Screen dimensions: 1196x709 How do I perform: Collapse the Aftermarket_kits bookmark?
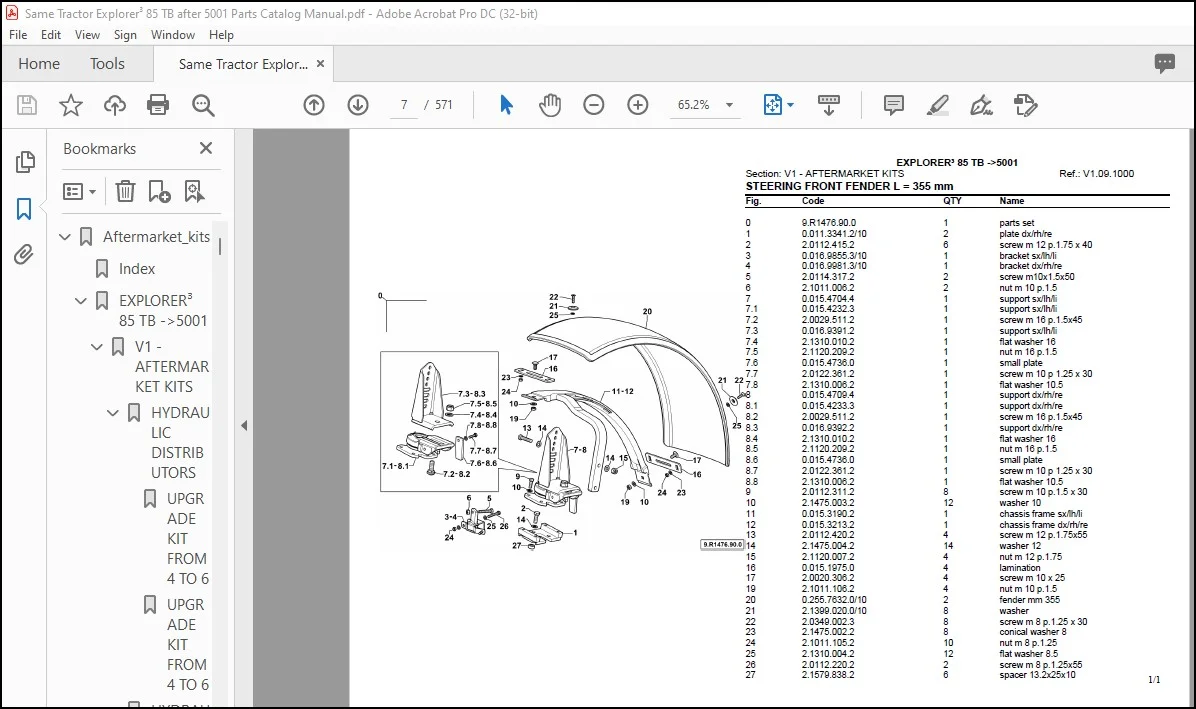65,237
